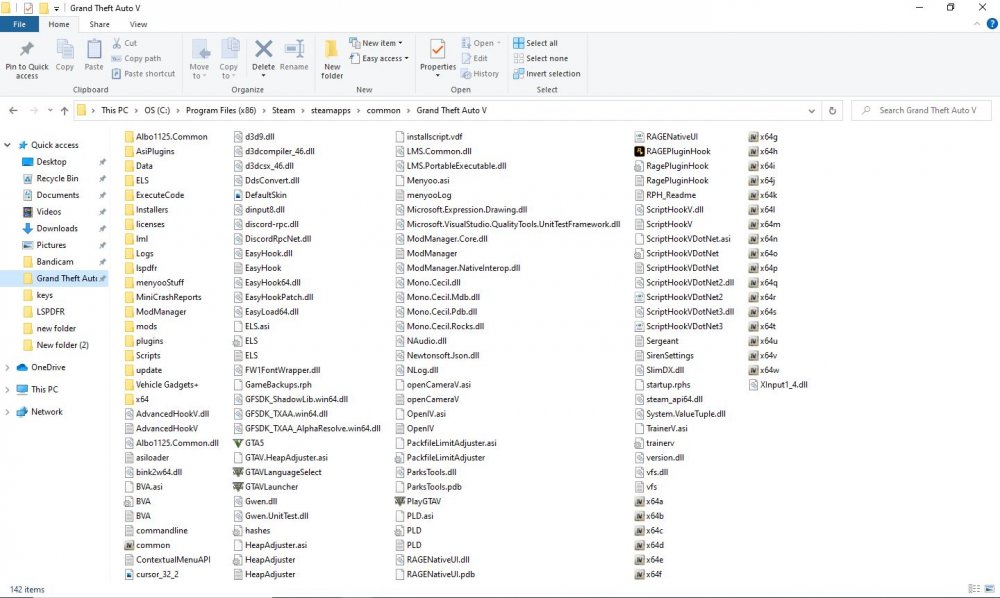Image resolution: width=1000 pixels, height=598 pixels.
Task: Click the Back navigation arrow
Action: [13, 110]
